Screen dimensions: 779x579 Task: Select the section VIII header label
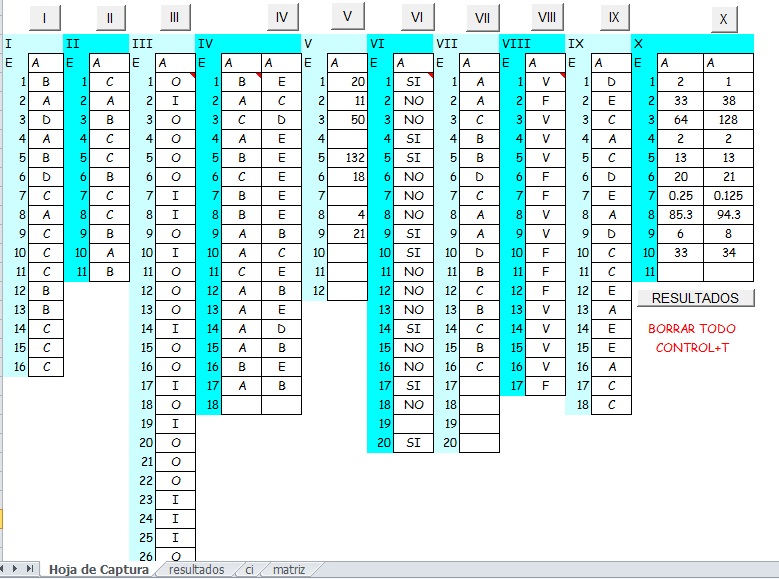click(x=516, y=44)
